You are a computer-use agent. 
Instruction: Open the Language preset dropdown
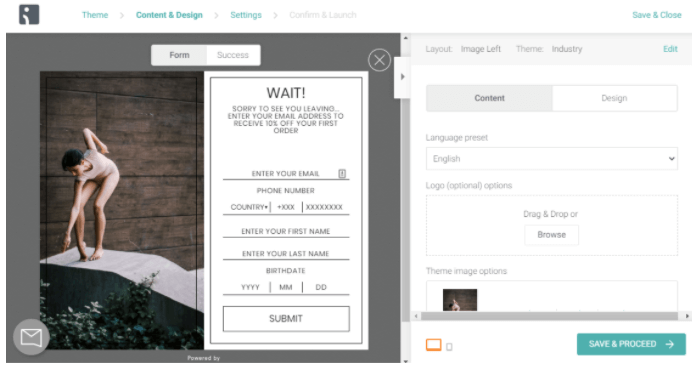552,159
